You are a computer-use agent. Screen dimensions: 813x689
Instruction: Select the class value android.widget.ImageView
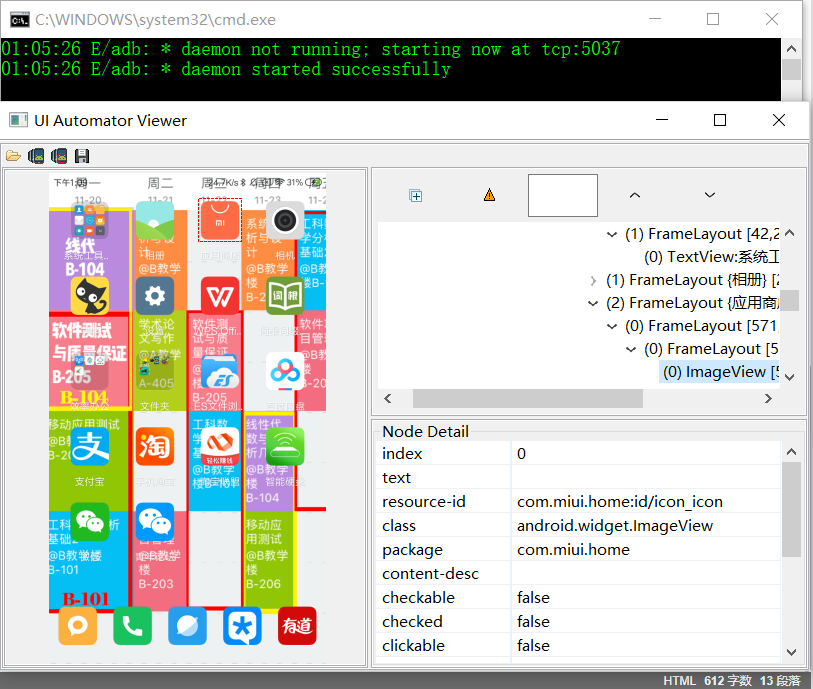(615, 526)
